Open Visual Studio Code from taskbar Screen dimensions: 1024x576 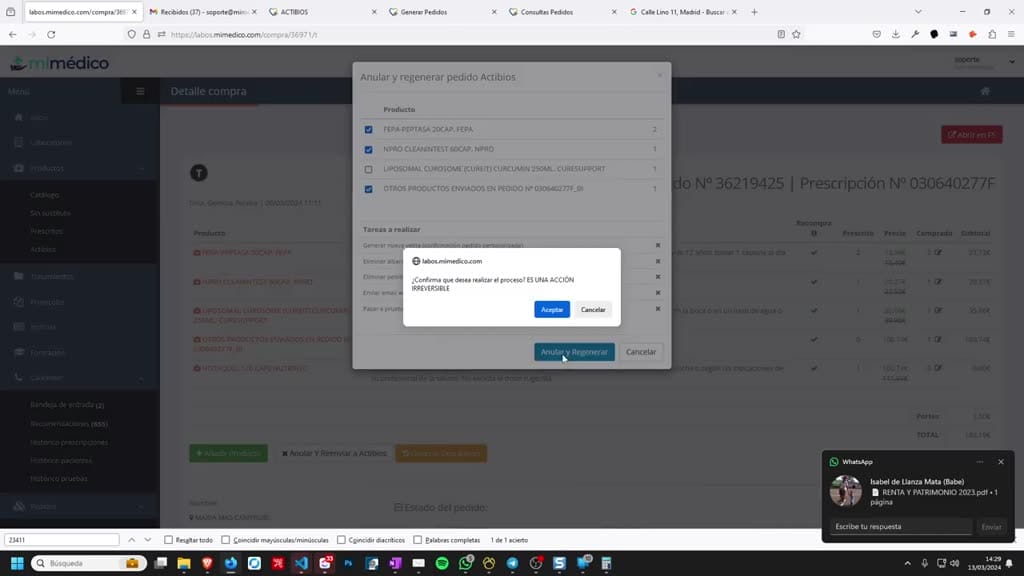(x=301, y=563)
